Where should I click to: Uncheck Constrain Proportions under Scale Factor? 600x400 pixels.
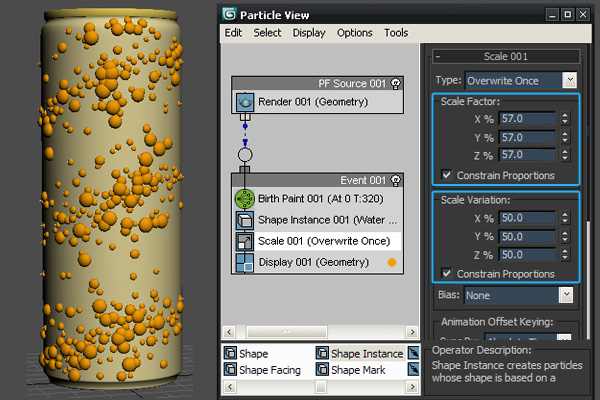click(x=447, y=176)
